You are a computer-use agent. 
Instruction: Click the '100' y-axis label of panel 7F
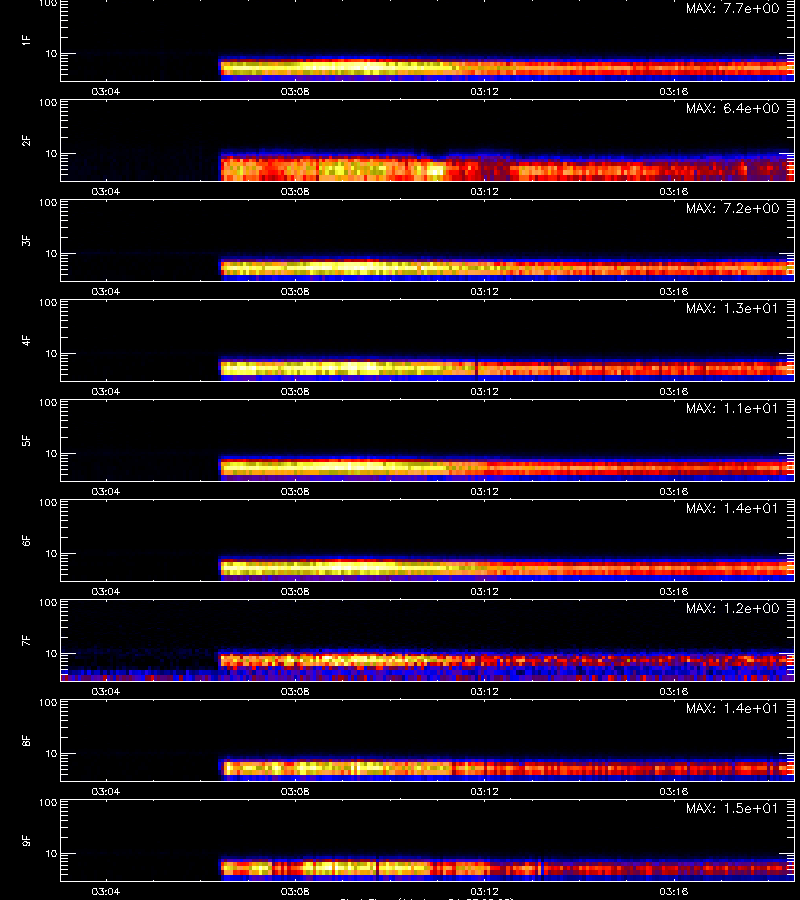48,603
